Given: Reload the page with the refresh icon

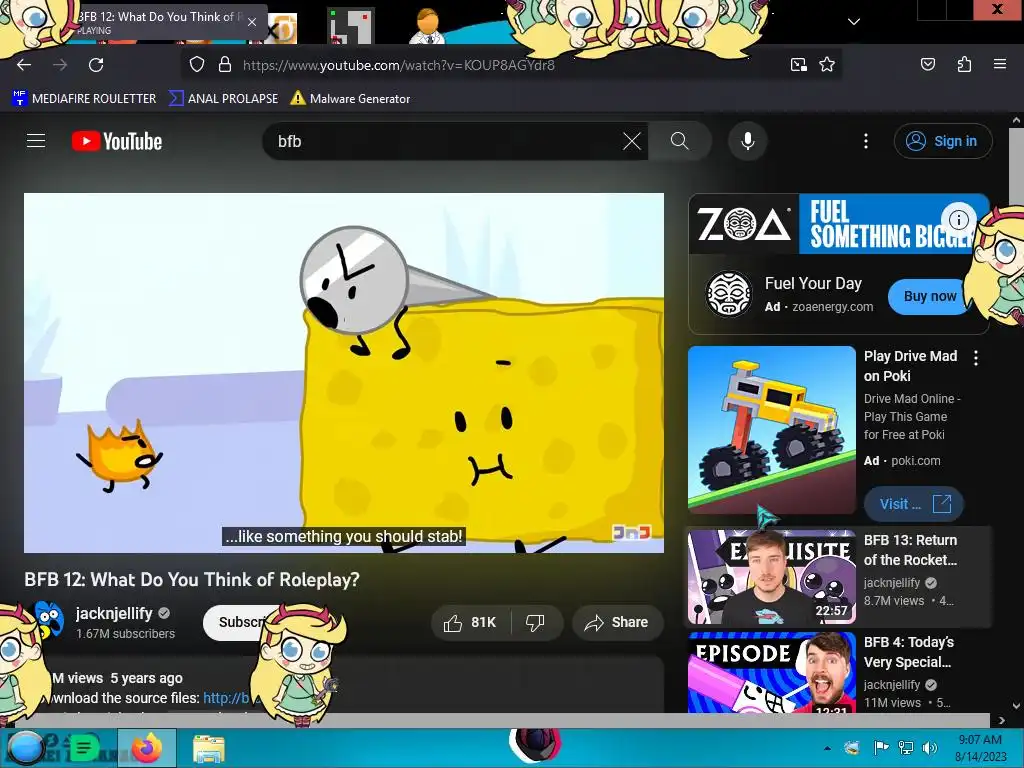Looking at the screenshot, I should coord(96,65).
